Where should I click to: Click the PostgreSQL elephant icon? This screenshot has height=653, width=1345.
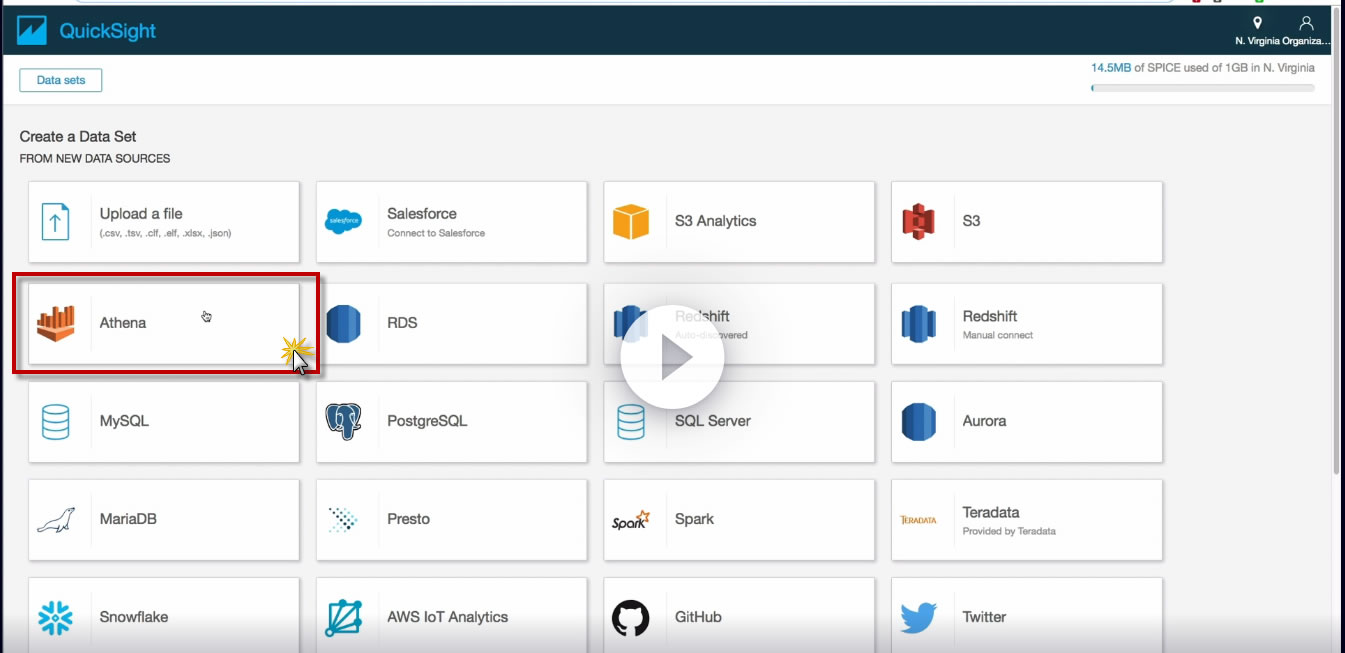344,421
